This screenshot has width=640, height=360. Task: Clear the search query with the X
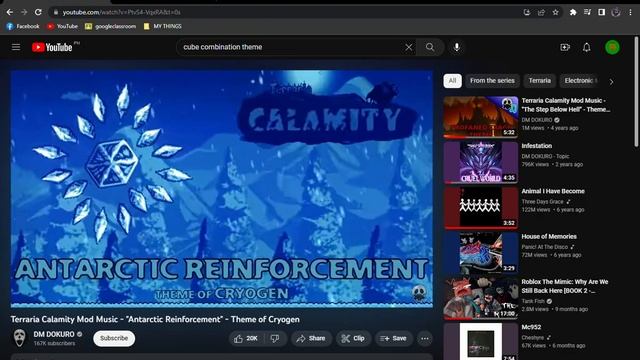pos(409,47)
